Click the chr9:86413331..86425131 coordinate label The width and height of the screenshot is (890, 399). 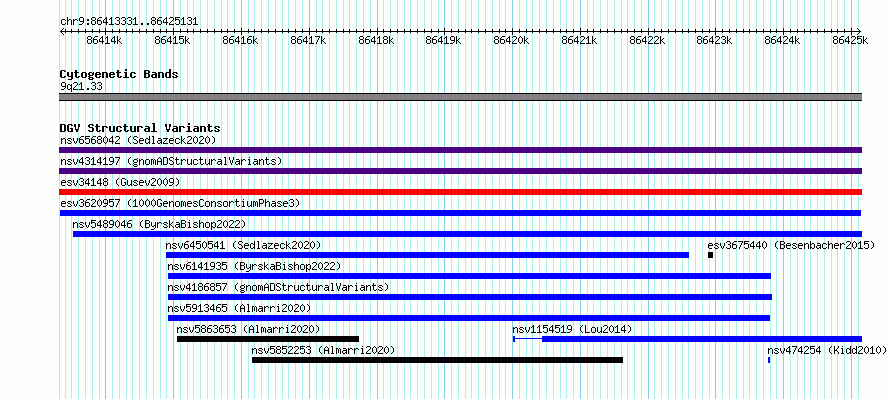pos(129,21)
